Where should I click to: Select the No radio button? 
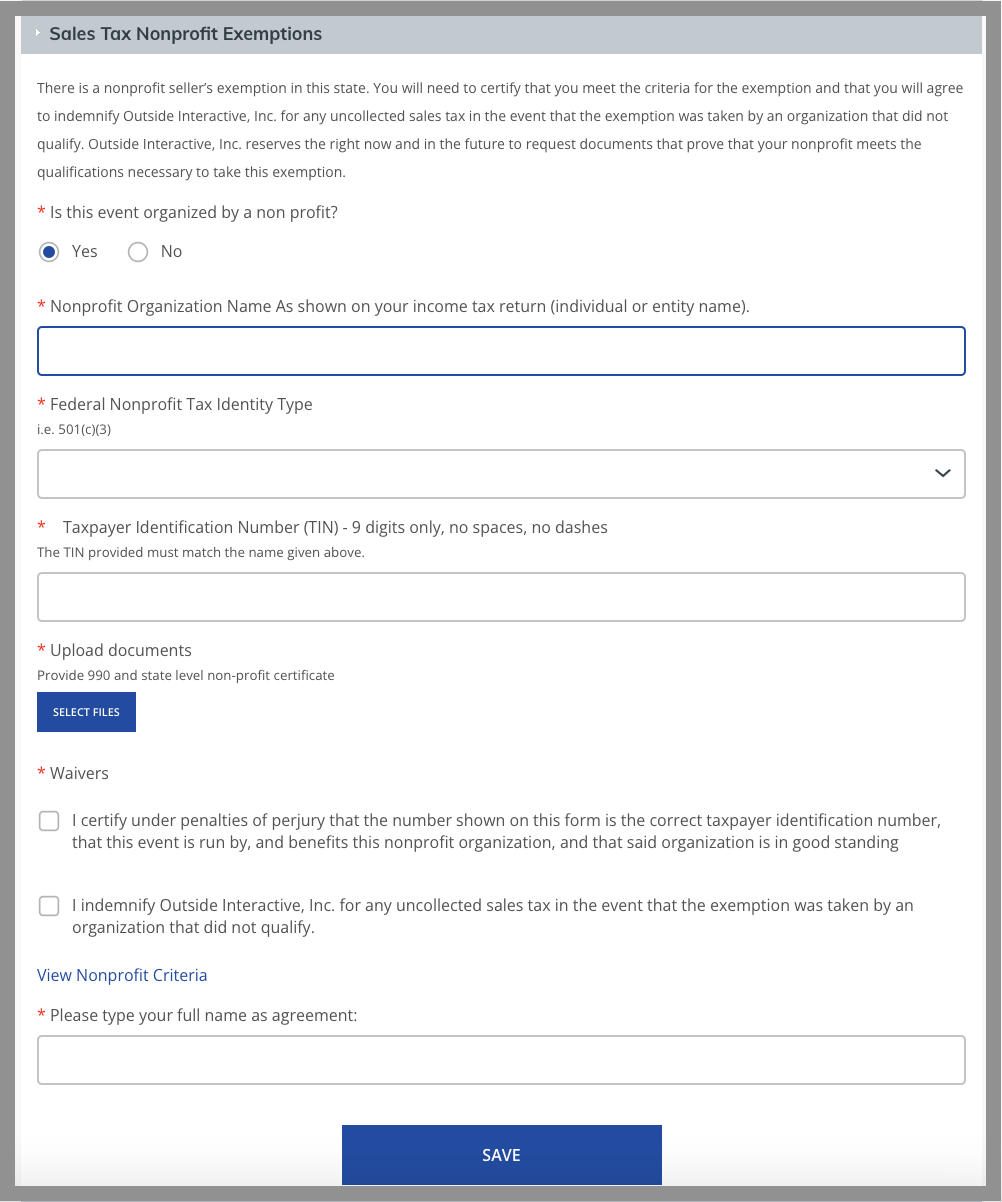138,252
